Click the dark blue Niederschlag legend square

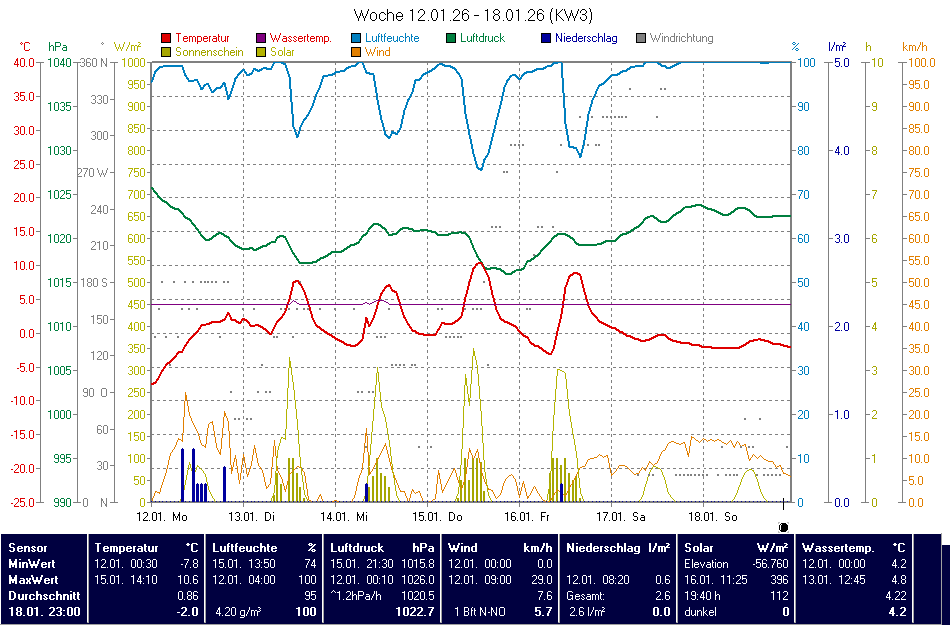[546, 39]
